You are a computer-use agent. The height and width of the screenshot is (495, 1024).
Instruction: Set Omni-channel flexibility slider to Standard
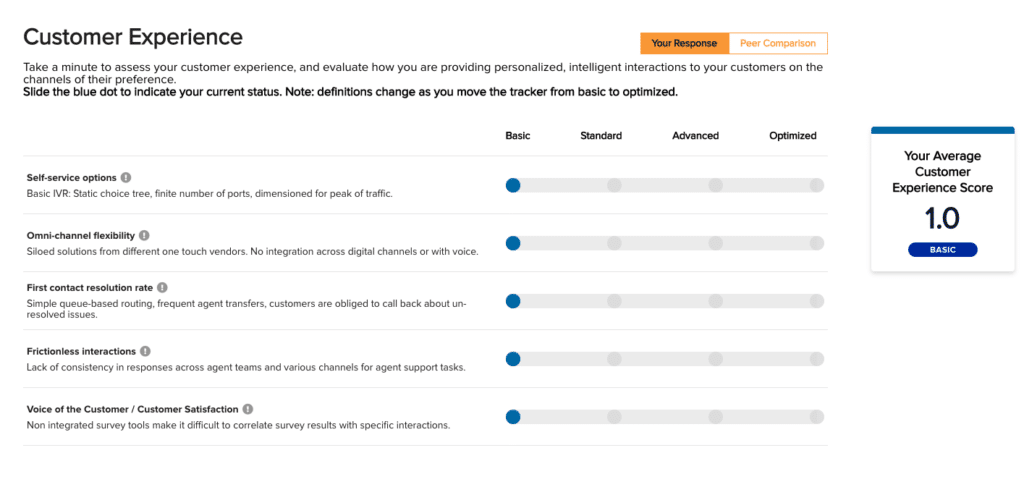614,243
